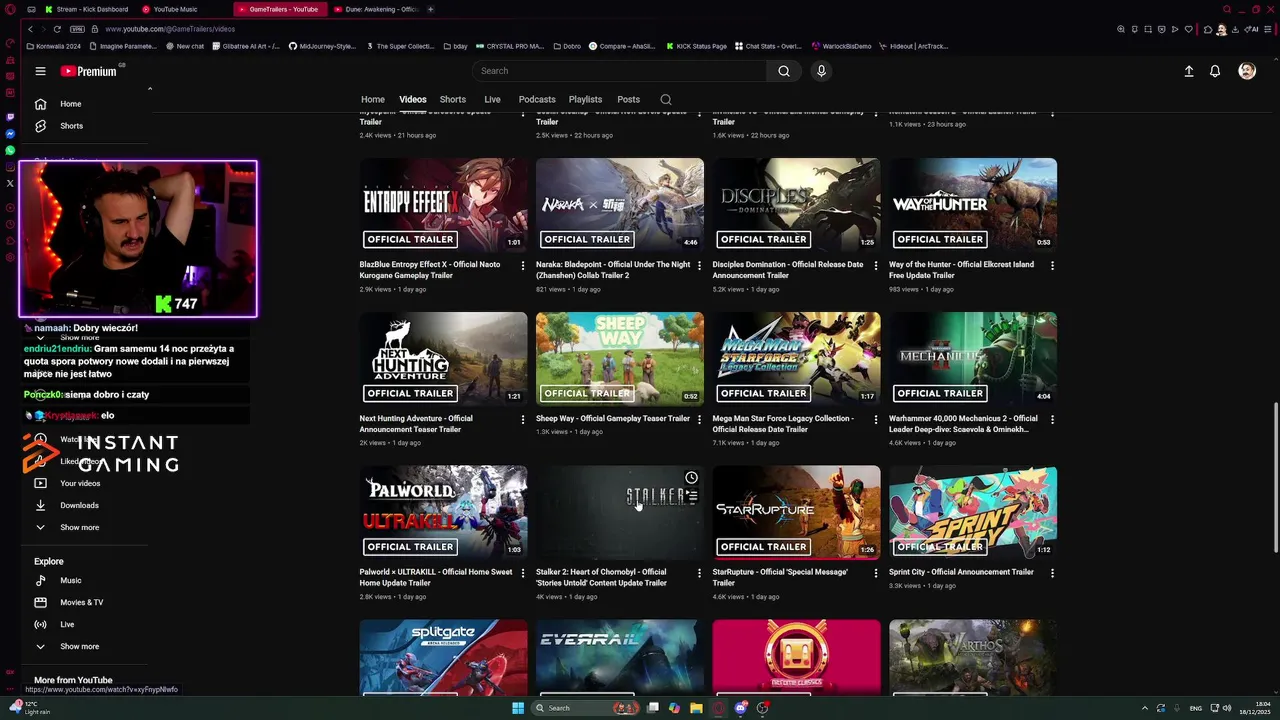Open options menu for Sheep Way video
The width and height of the screenshot is (1280, 720).
click(699, 419)
